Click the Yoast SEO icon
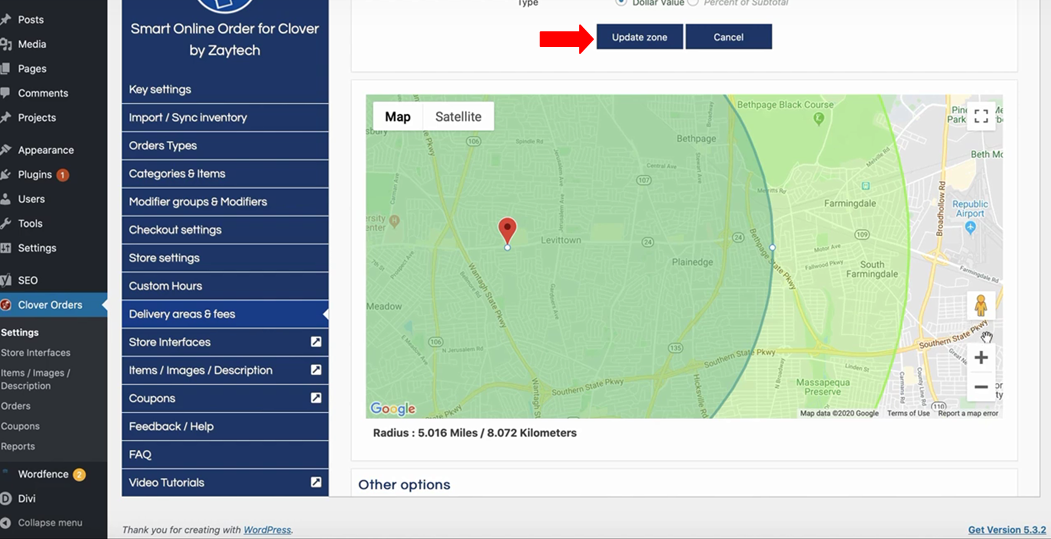The height and width of the screenshot is (539, 1051). coord(5,280)
